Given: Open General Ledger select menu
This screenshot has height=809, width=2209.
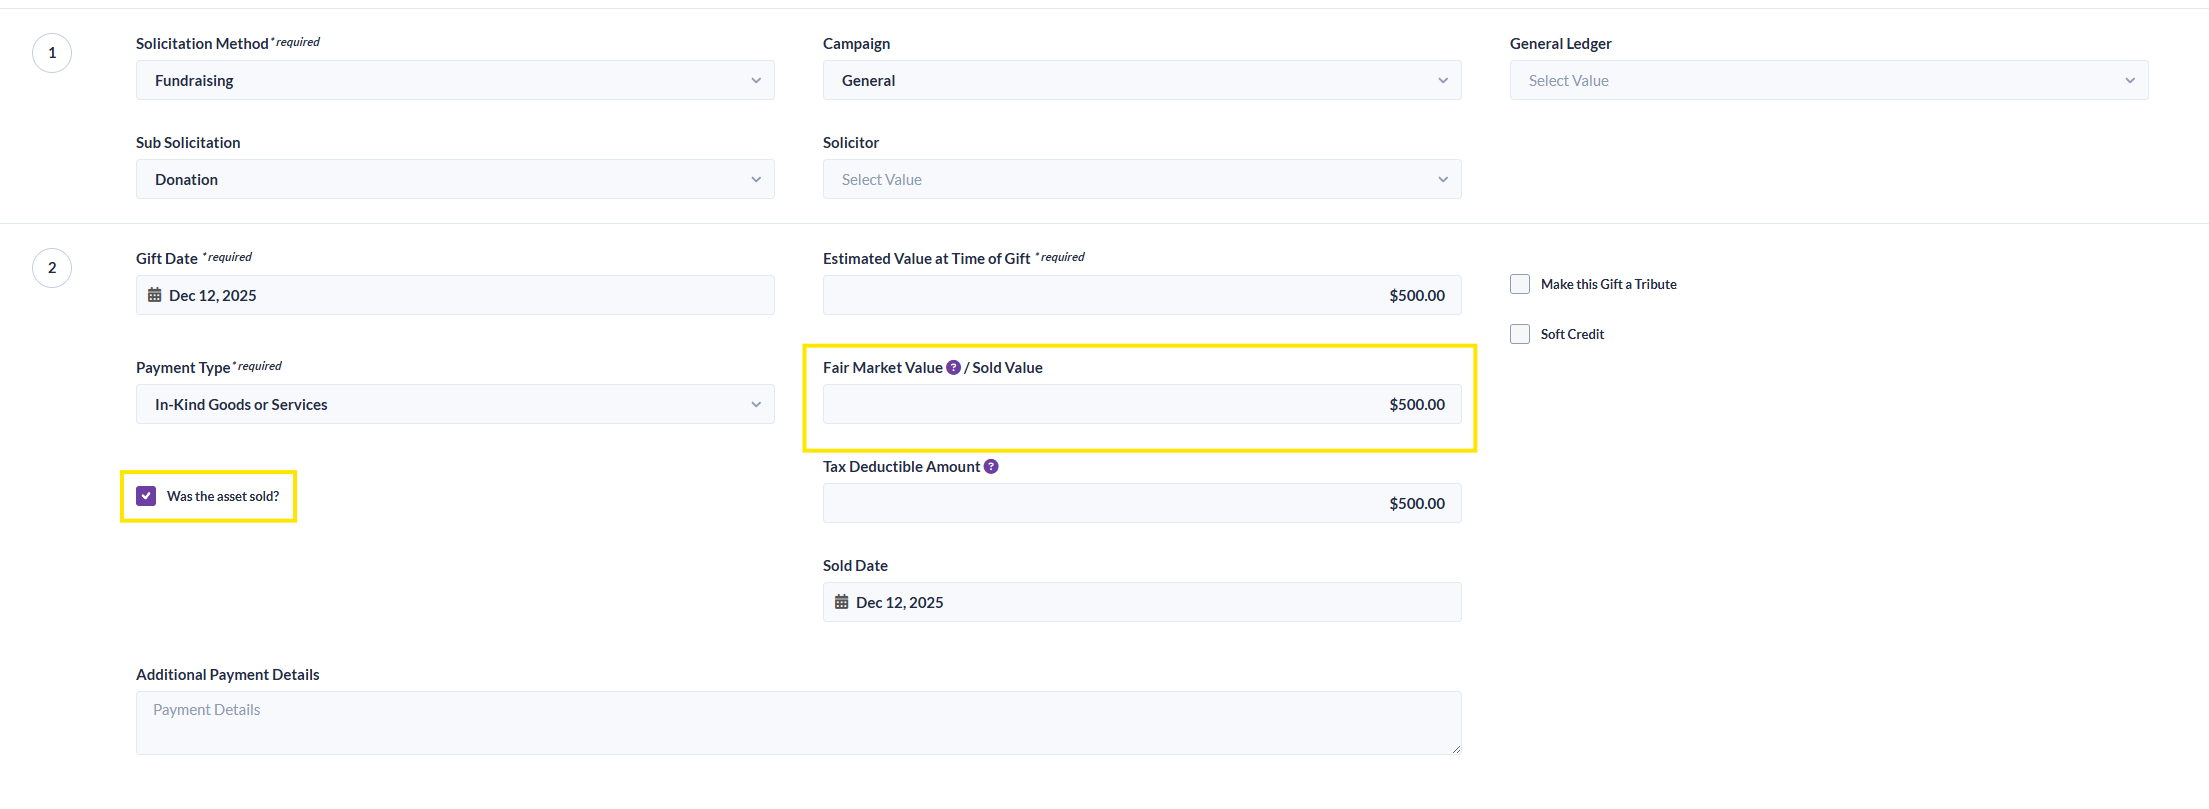Looking at the screenshot, I should click(x=1828, y=81).
